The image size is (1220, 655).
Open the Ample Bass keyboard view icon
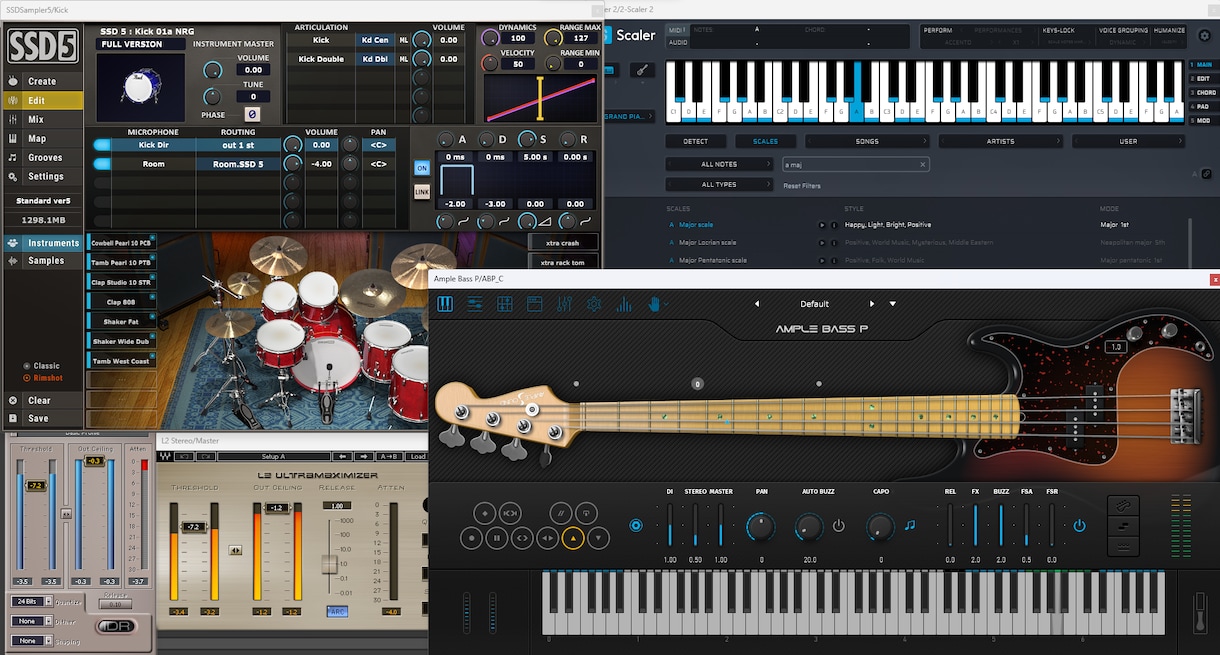point(445,304)
